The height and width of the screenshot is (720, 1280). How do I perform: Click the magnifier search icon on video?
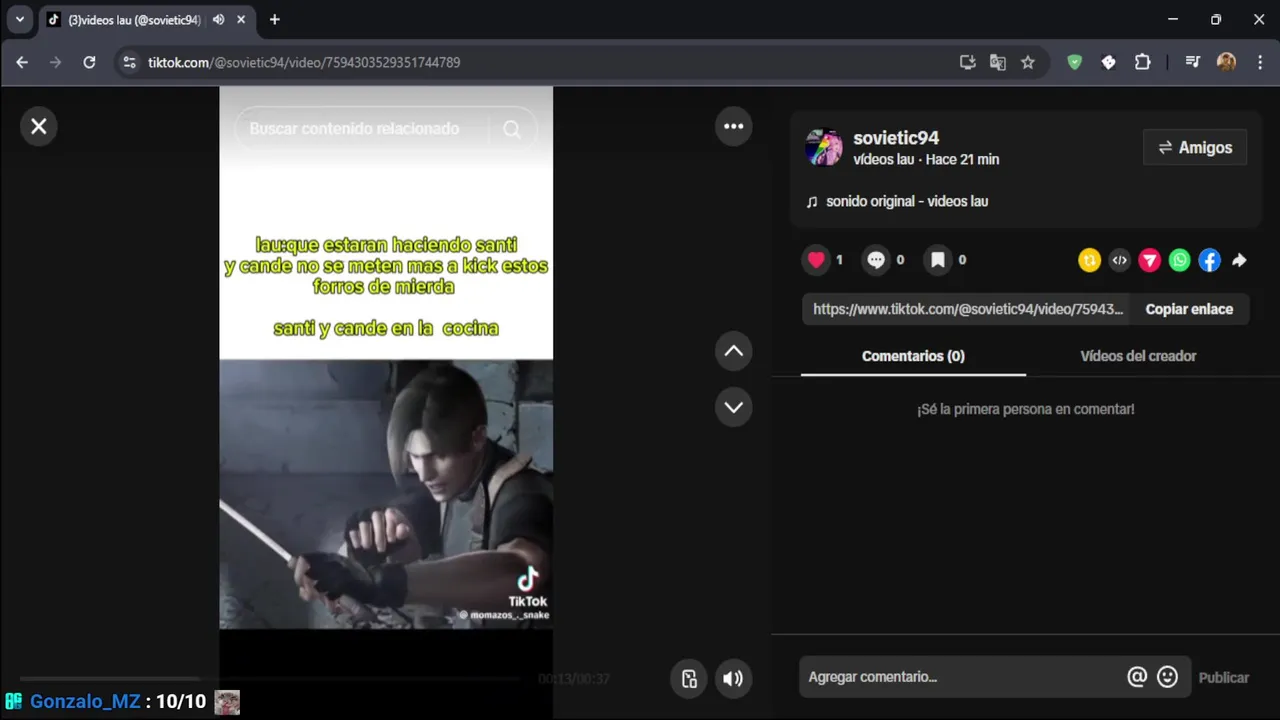[x=512, y=129]
